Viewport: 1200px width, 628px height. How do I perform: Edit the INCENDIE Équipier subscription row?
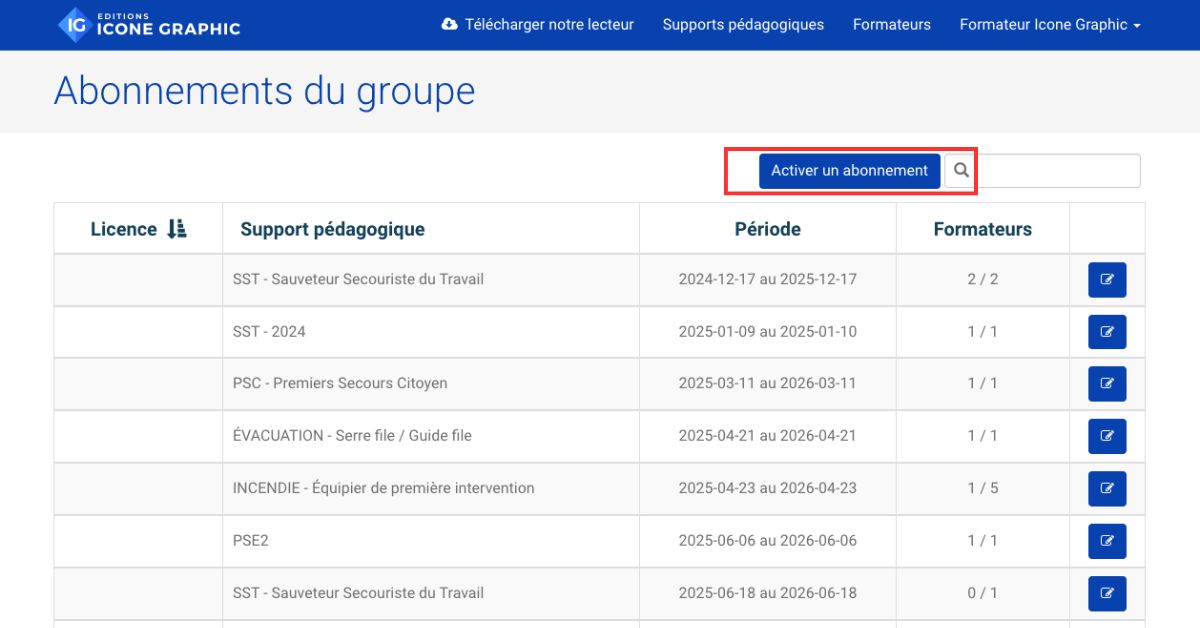pos(1106,488)
